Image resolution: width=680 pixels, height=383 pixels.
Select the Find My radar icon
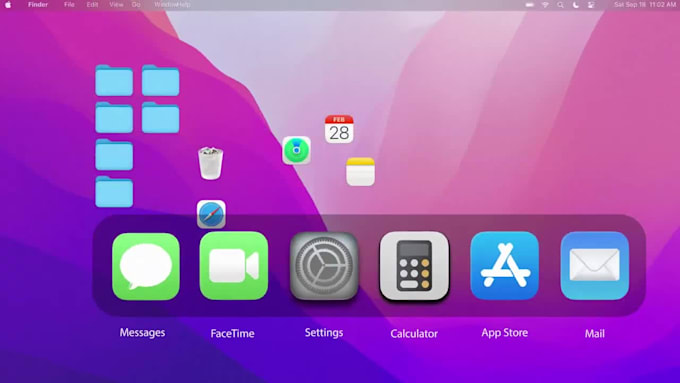click(296, 151)
